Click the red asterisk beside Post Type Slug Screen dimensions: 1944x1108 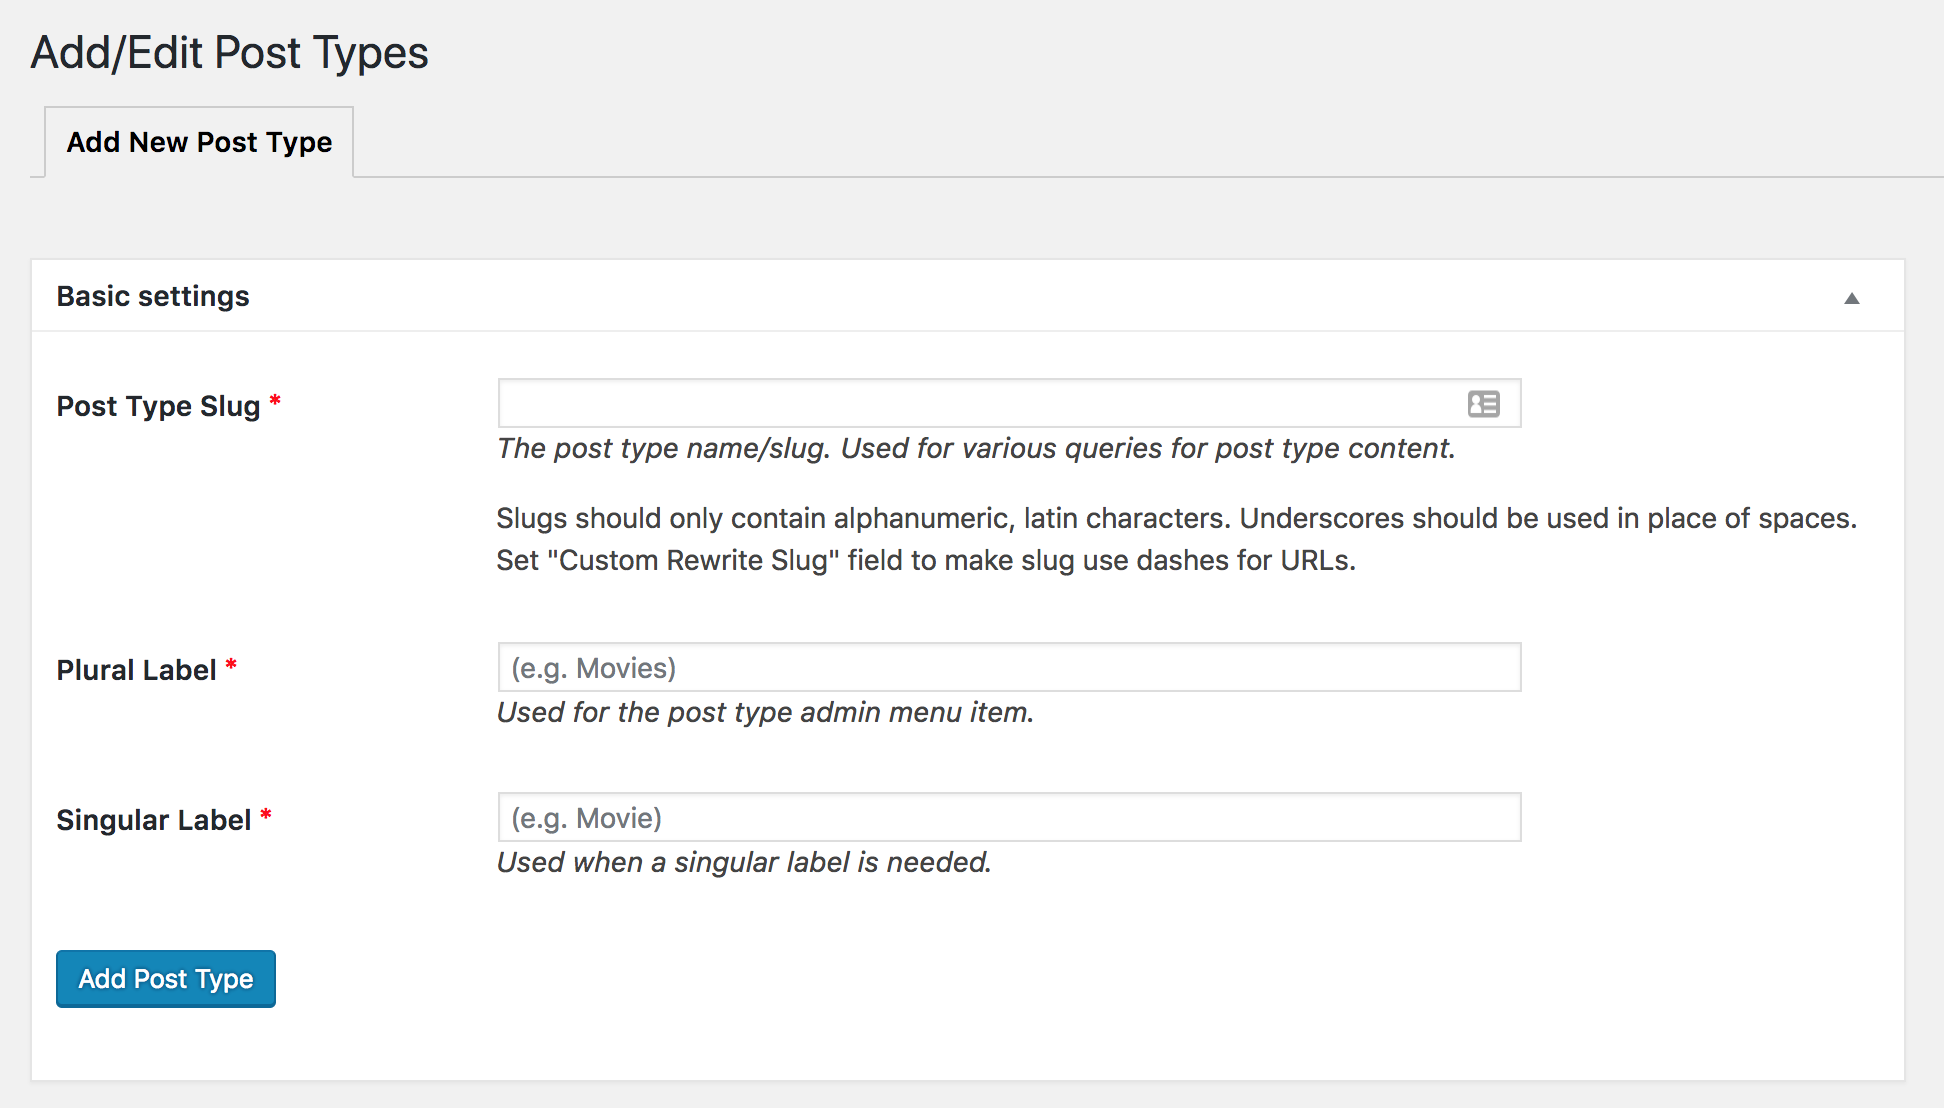click(x=275, y=401)
